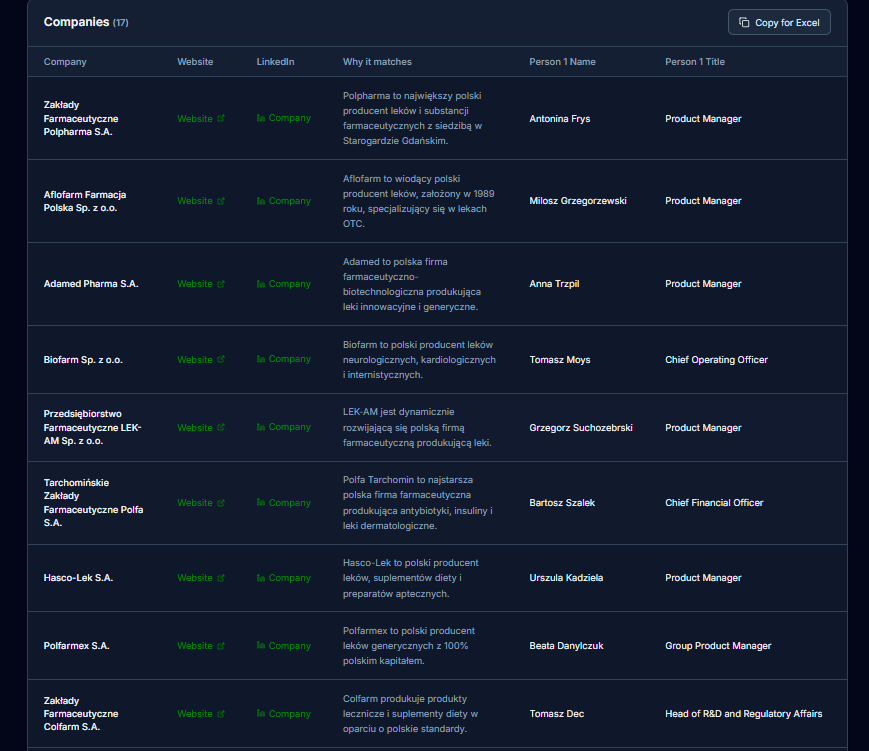Select company name Aflofarm Farmacja Polska Sp. z o.o.
Viewport: 869px width, 751px height.
point(85,201)
